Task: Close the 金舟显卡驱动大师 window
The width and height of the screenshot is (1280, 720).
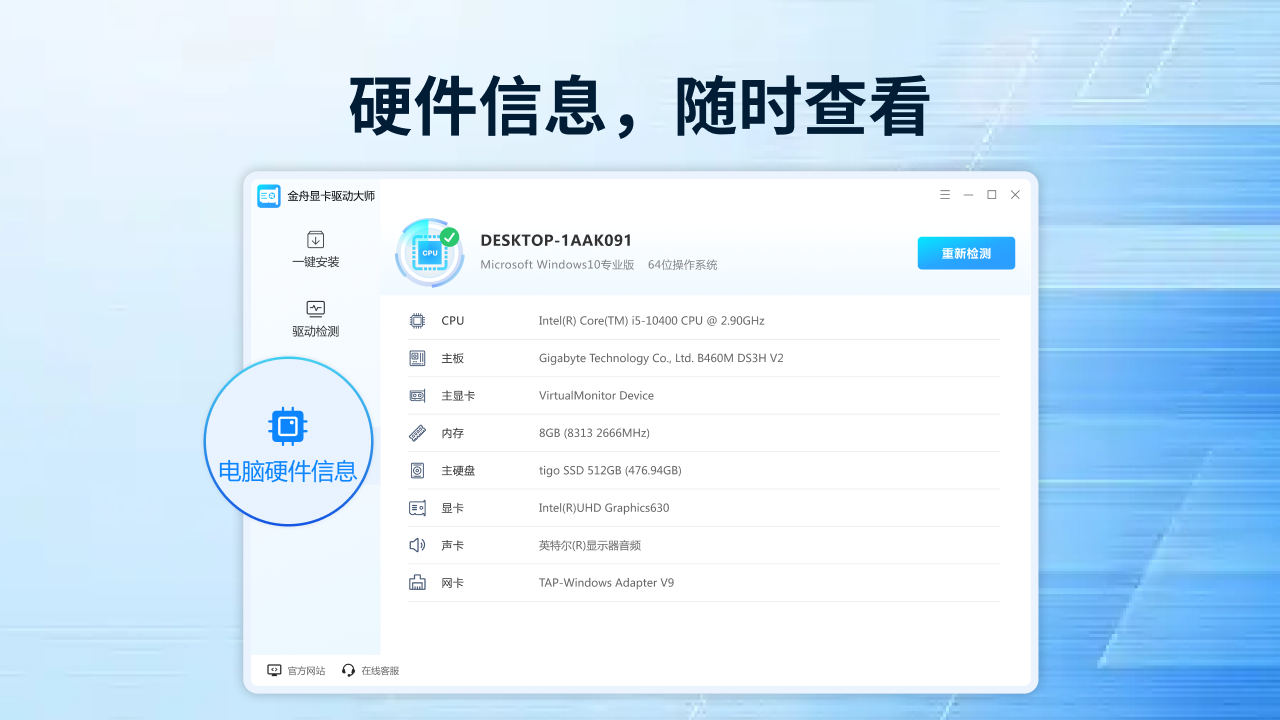Action: [1015, 195]
